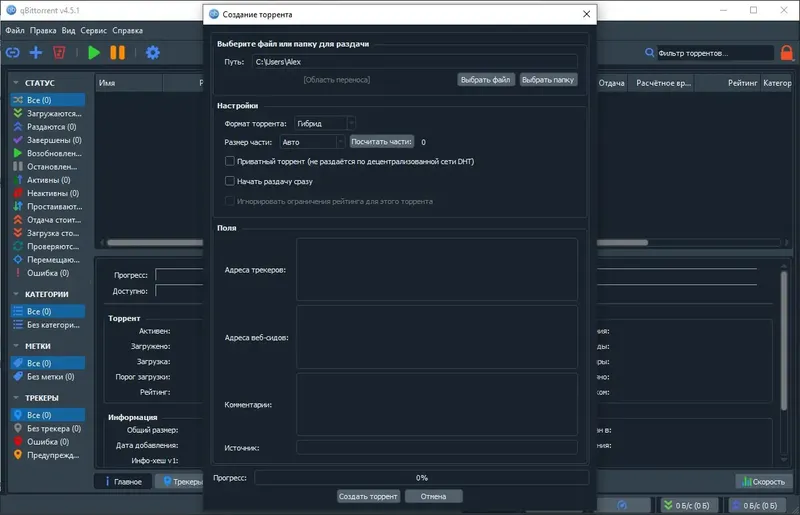Click the Адреса трекеров text area
Viewport: 800px width, 515px height.
(437, 269)
